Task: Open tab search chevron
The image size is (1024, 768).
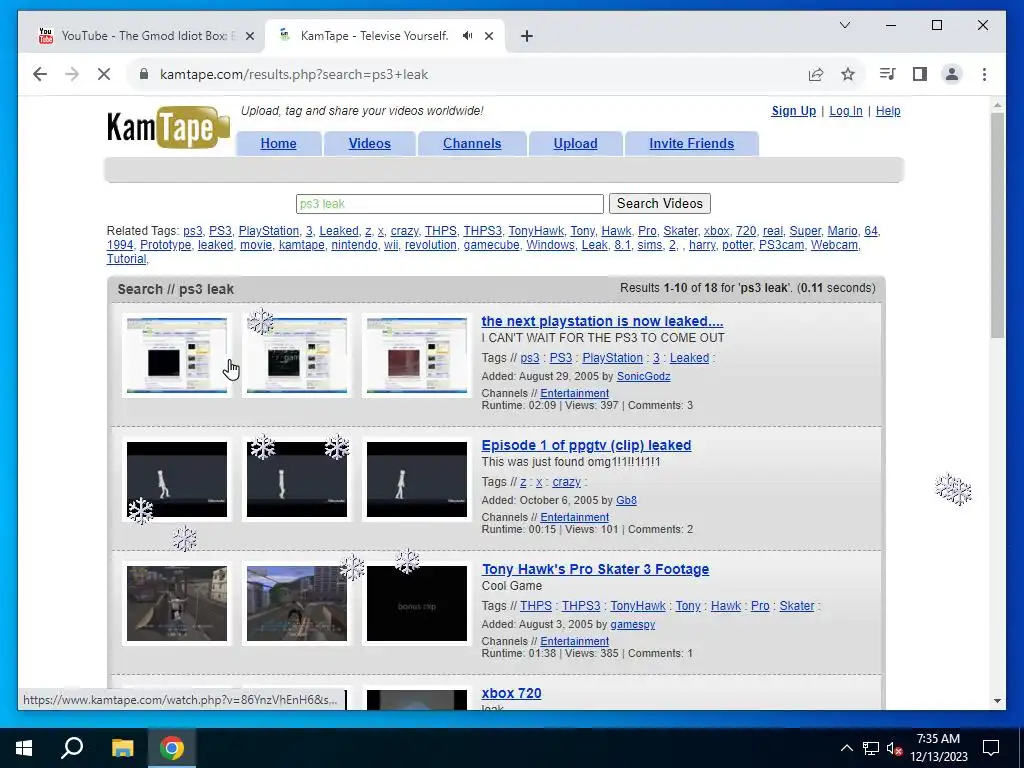Action: pos(844,25)
